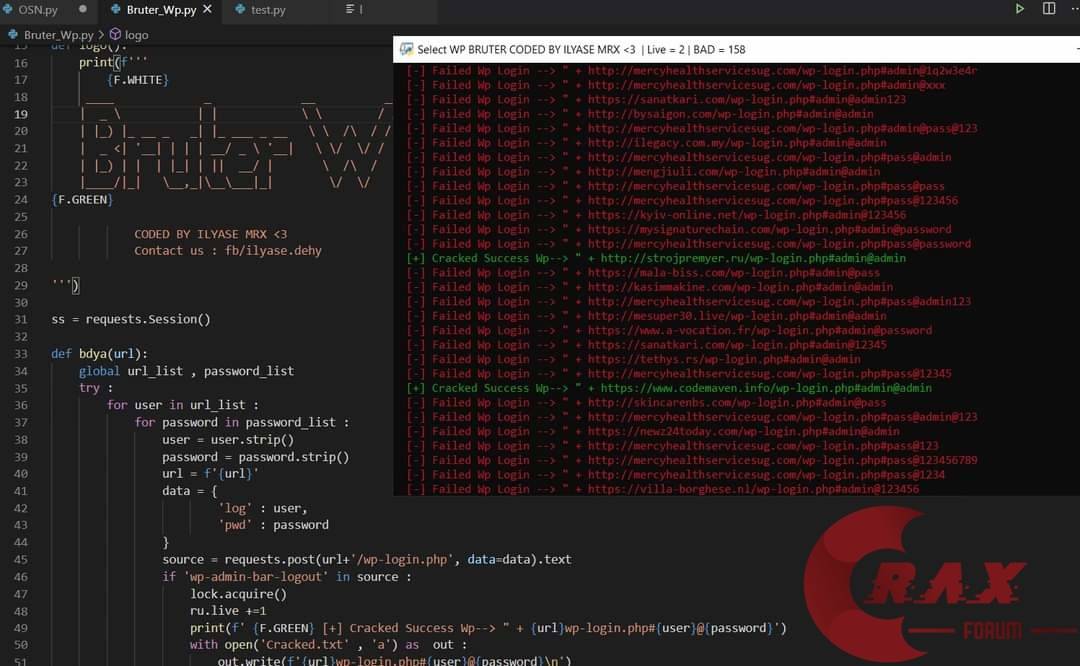The height and width of the screenshot is (666, 1080).
Task: Click the WP BRUTER console title bar
Action: [736, 49]
